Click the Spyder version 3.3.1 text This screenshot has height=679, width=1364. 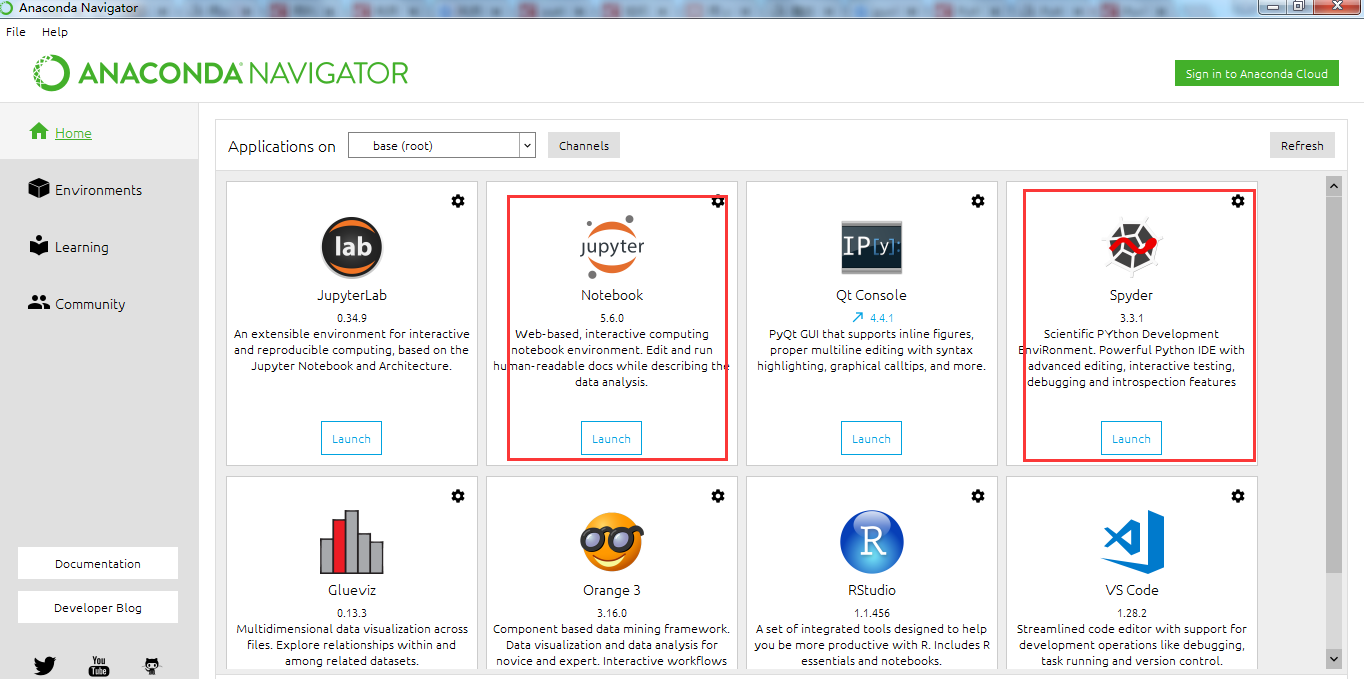click(x=1132, y=318)
